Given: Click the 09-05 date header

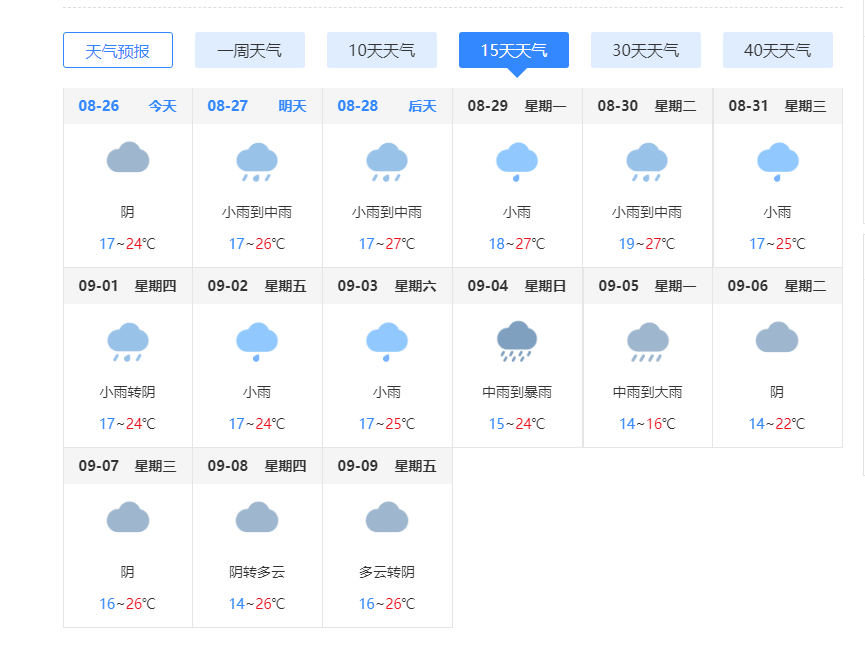Looking at the screenshot, I should (618, 286).
